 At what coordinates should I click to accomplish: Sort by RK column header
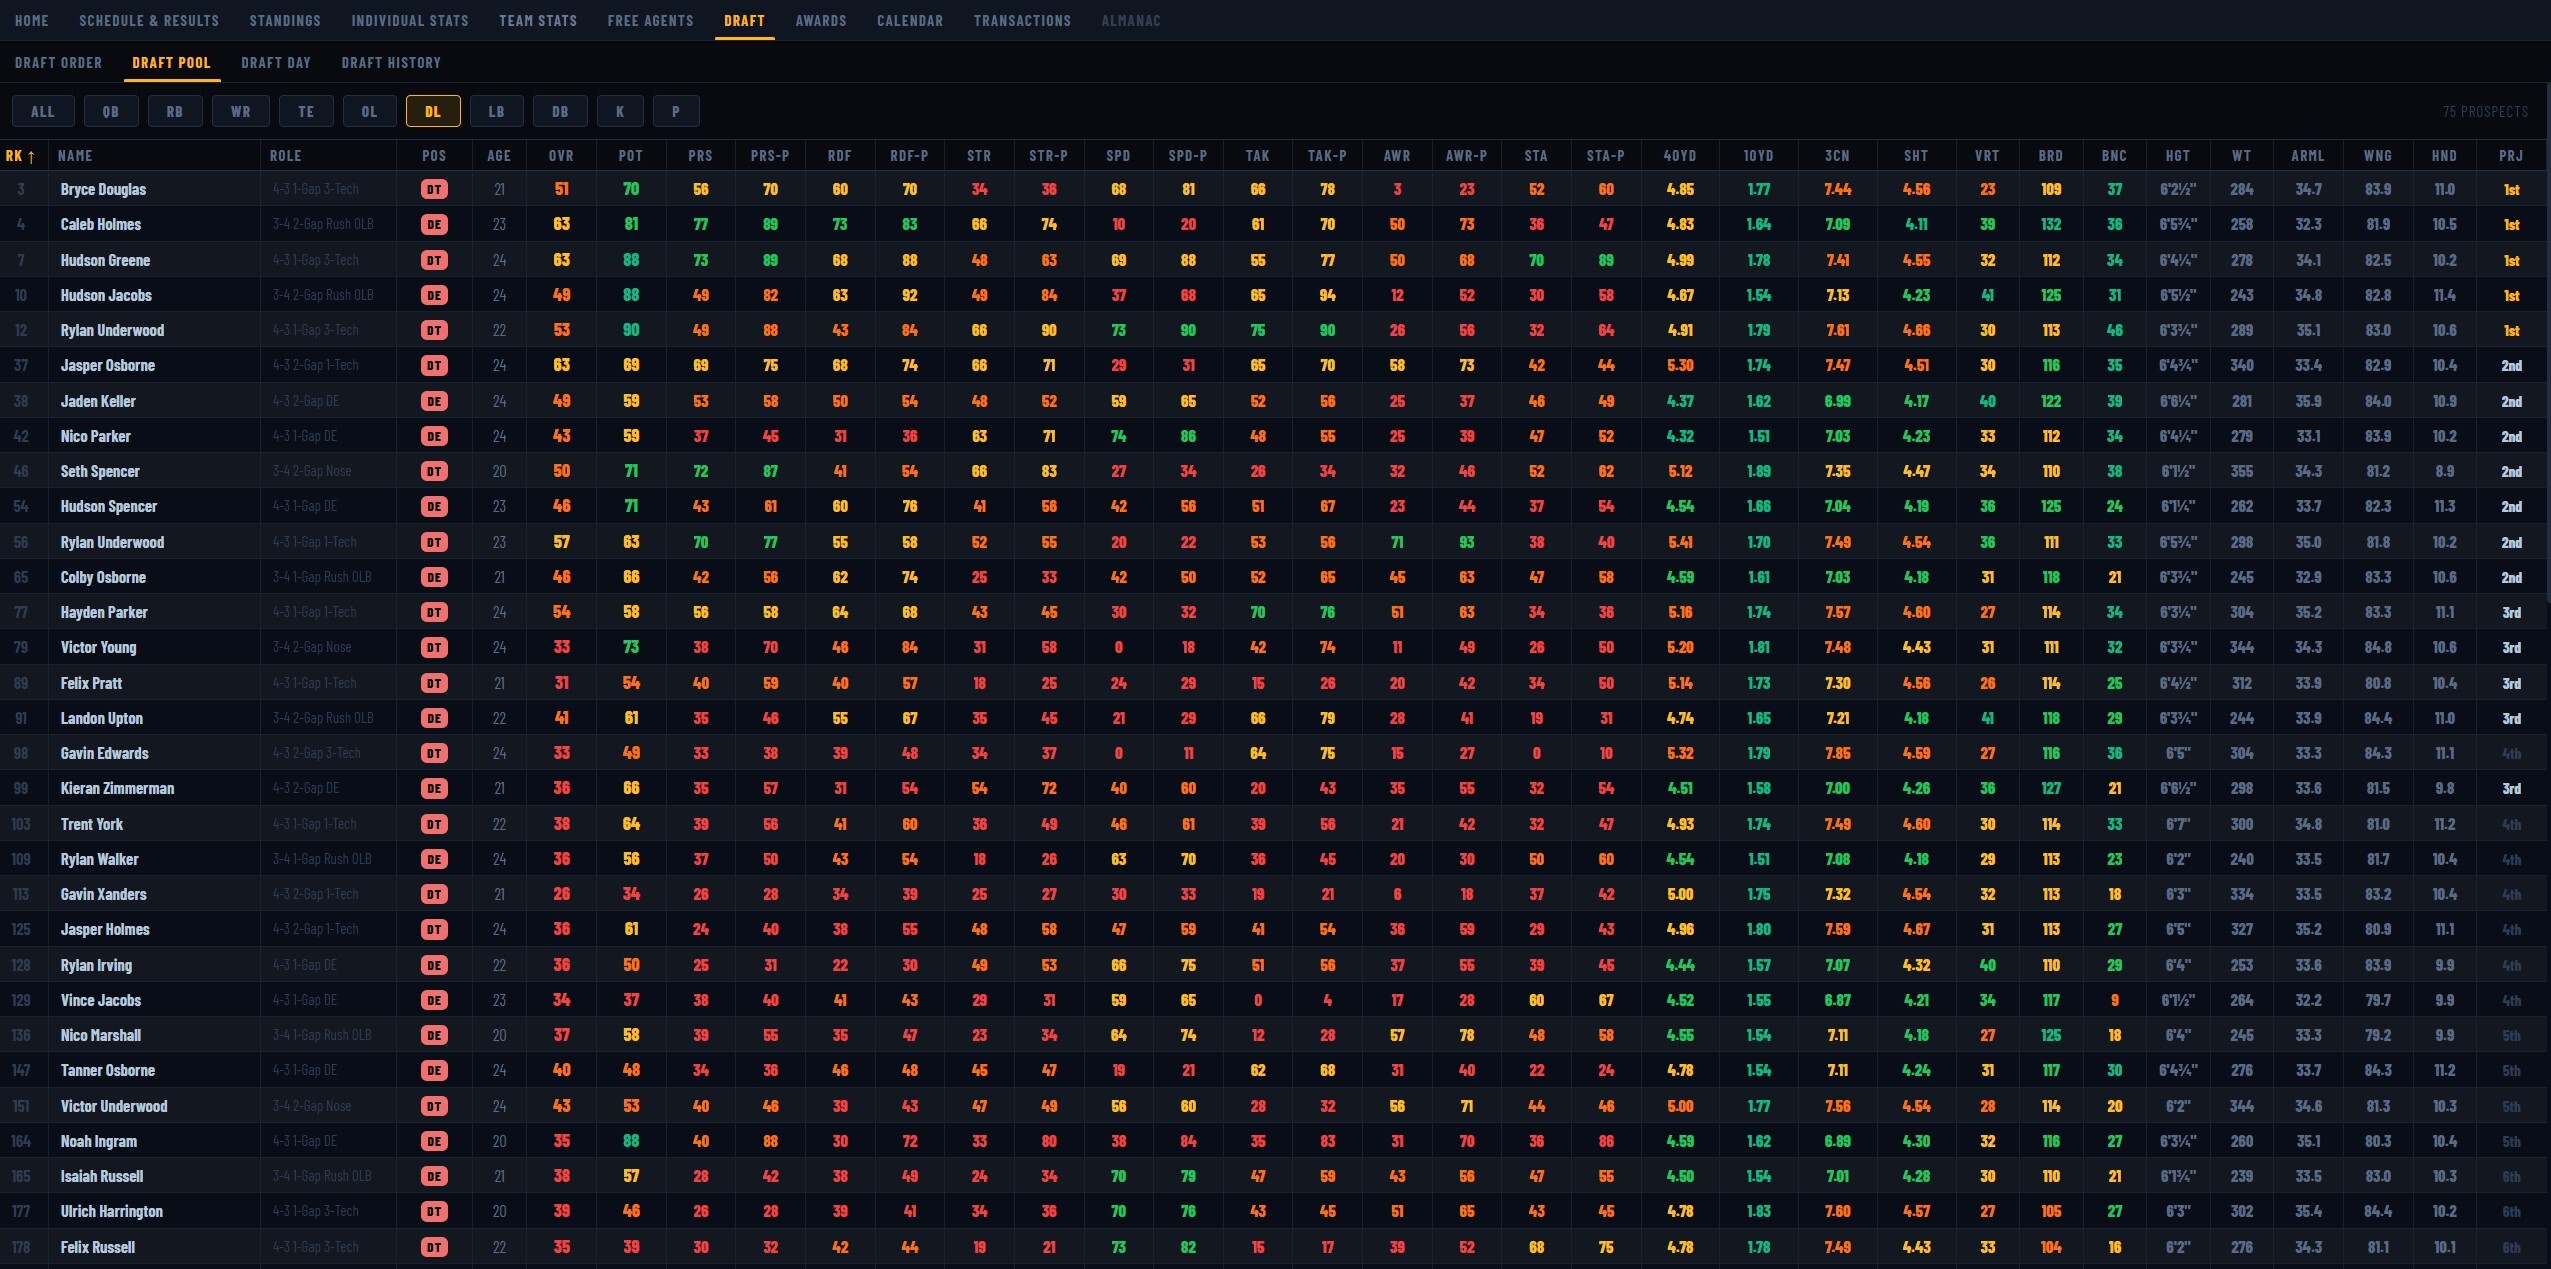tap(20, 155)
